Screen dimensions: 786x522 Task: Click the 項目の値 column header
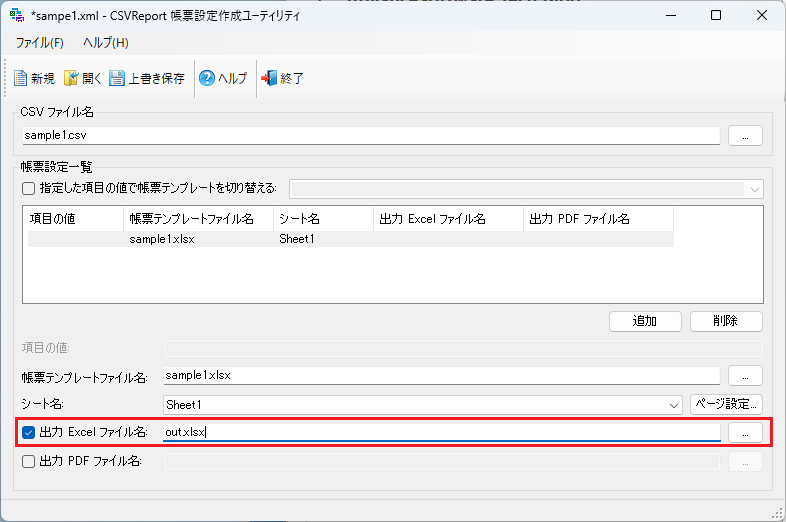tap(75, 219)
